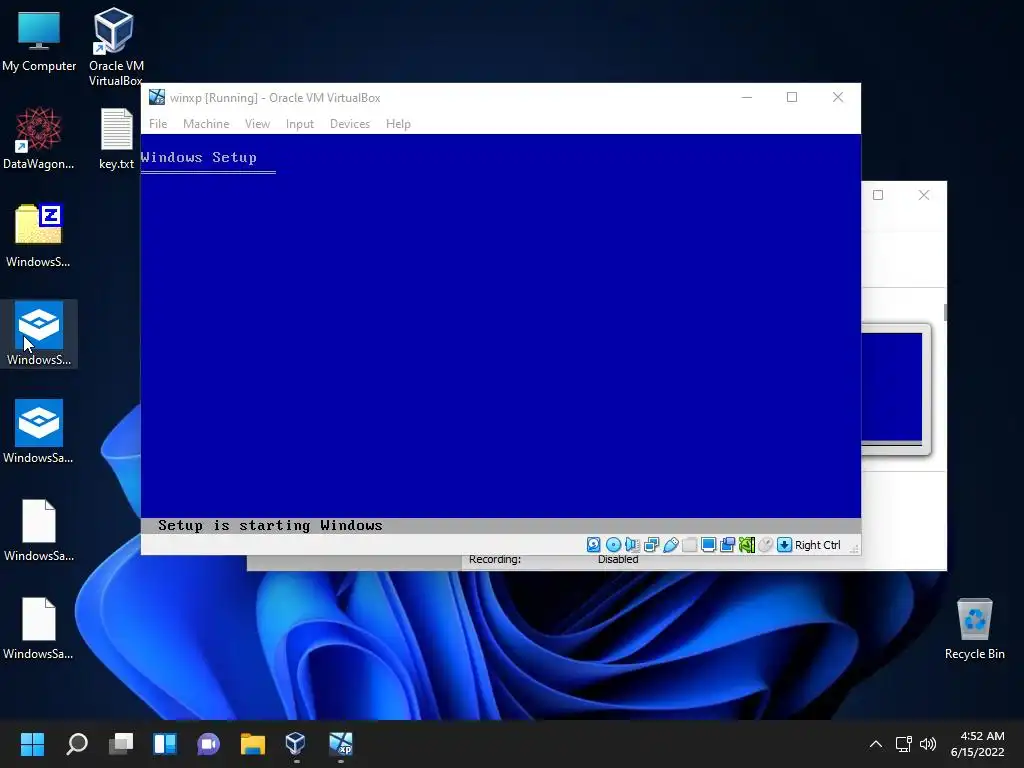Screen dimensions: 1024x768
Task: Maximize the background VirtualBox Manager window
Action: click(x=878, y=195)
